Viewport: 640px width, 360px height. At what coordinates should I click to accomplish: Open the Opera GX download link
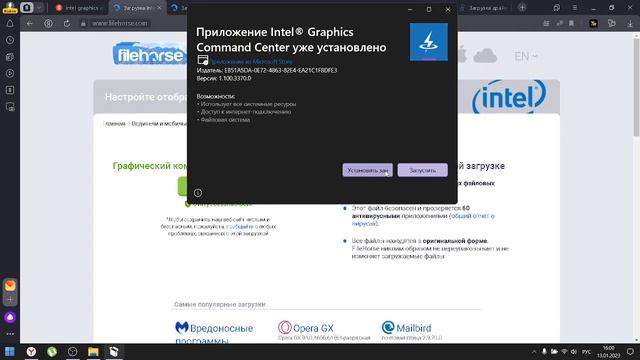[x=306, y=328]
